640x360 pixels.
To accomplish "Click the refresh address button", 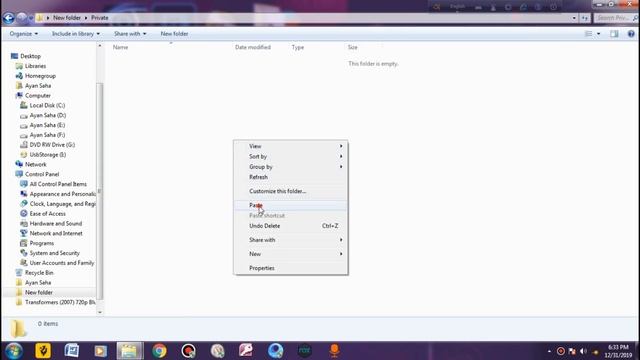I will tap(585, 18).
